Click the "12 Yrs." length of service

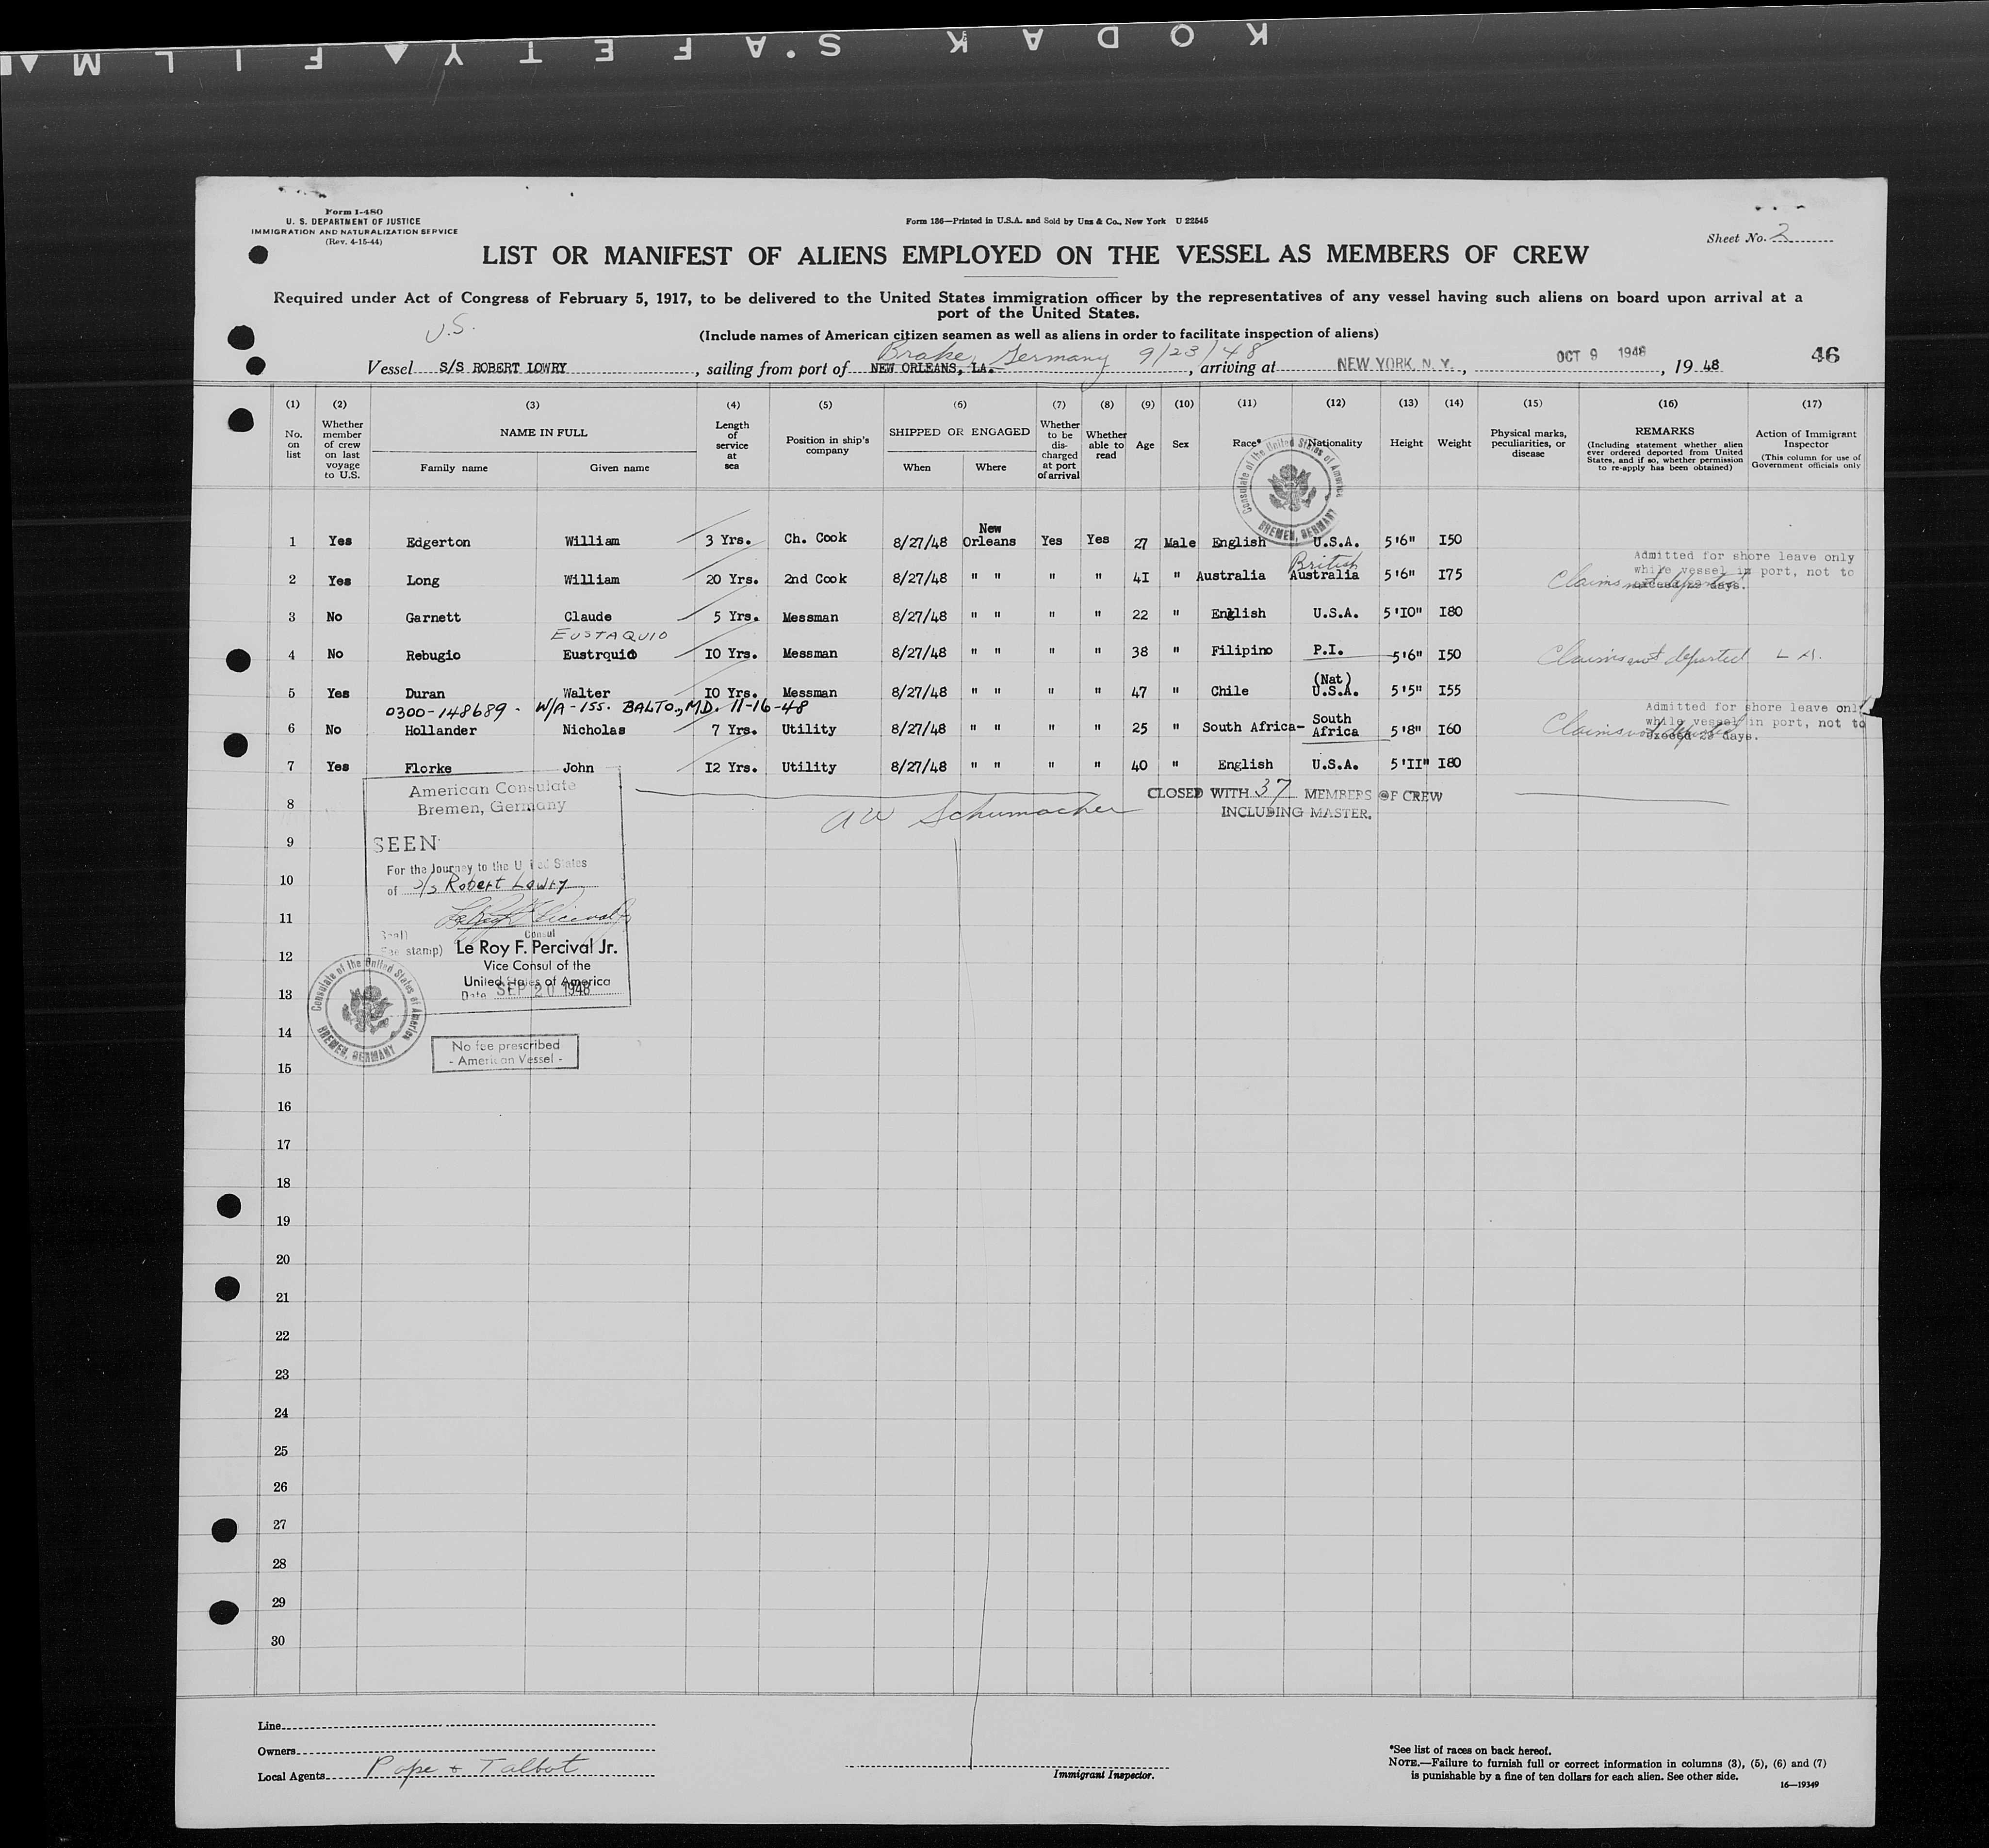[731, 767]
